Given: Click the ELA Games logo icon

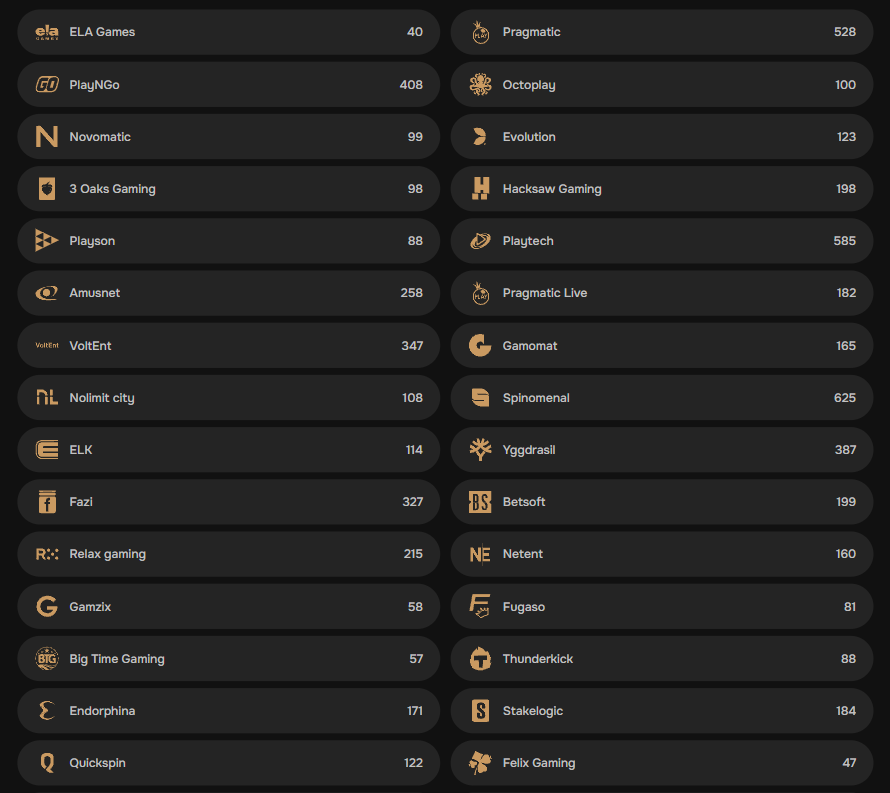Looking at the screenshot, I should [47, 32].
